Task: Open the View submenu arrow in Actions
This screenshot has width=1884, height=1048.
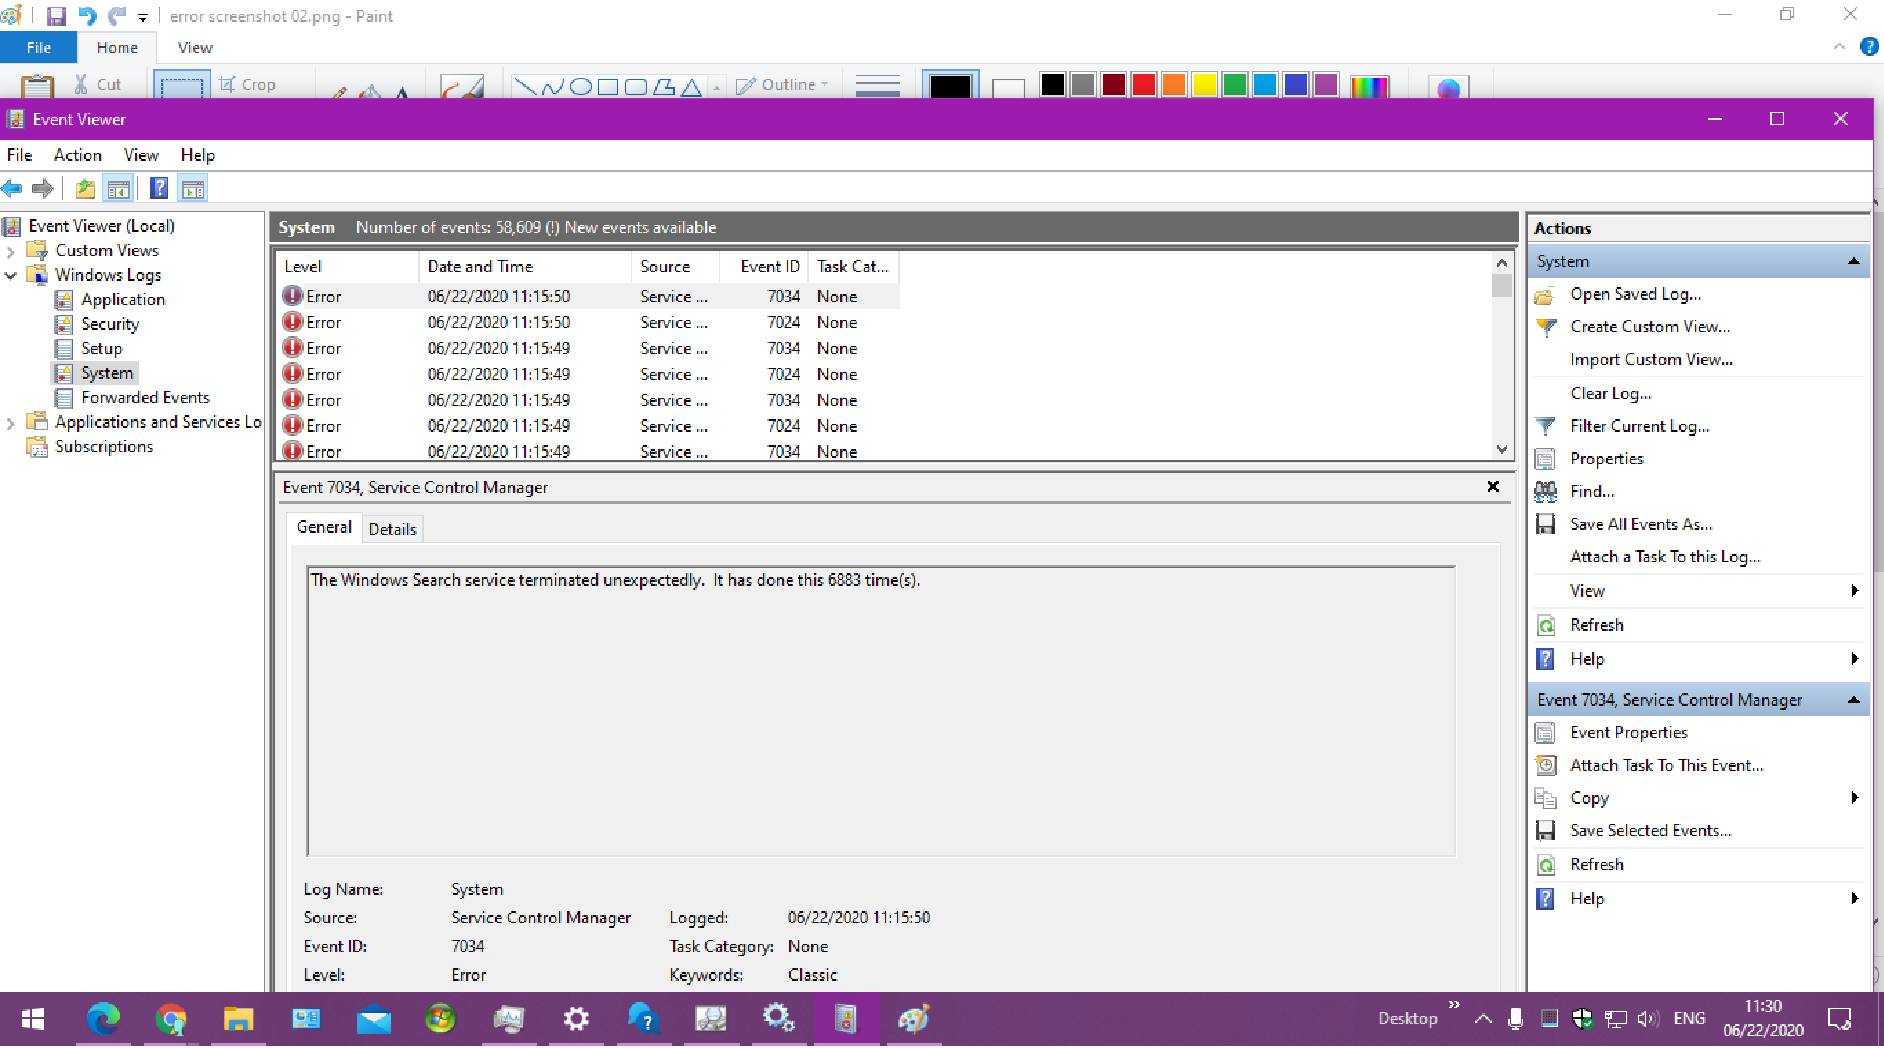Action: click(1855, 591)
